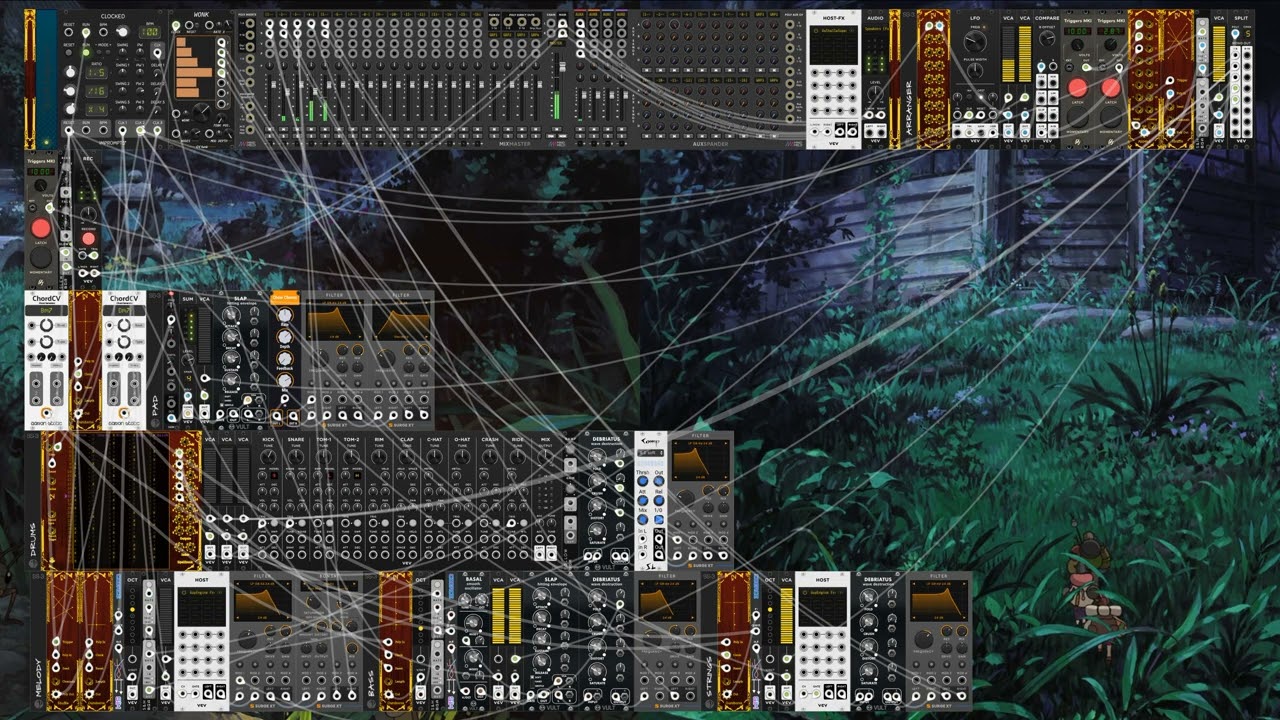Click the Rate knob on Chow Chorus
Screen dimensions: 1280x720
284,313
